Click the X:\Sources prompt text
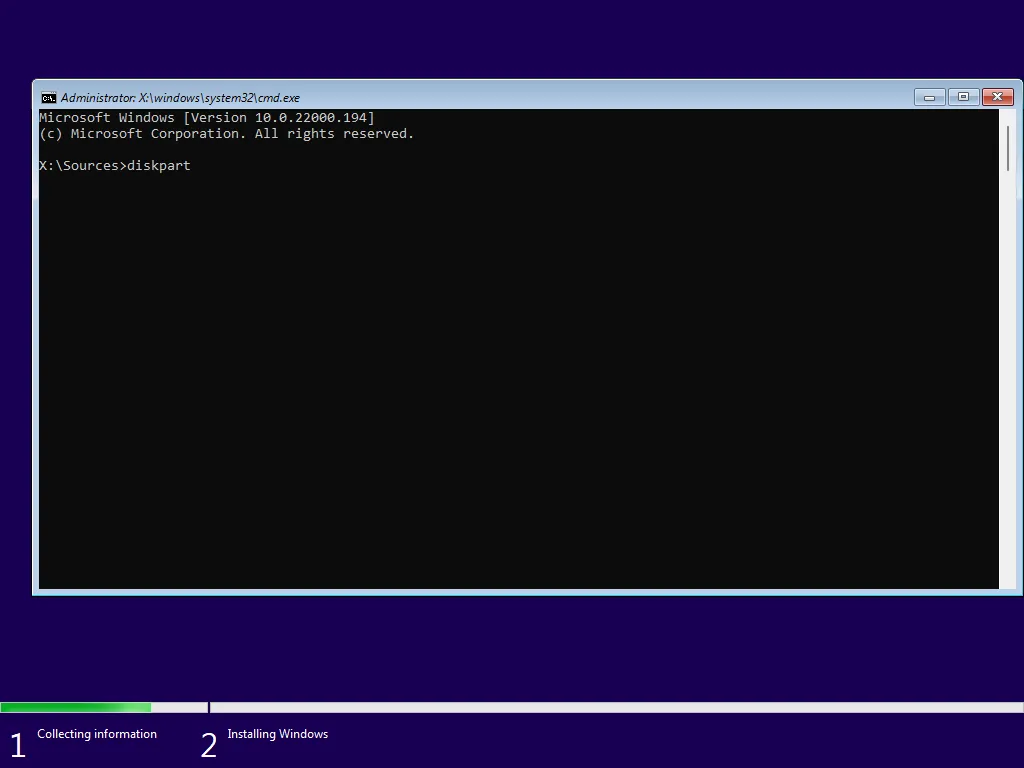Viewport: 1024px width, 768px height. [83, 166]
